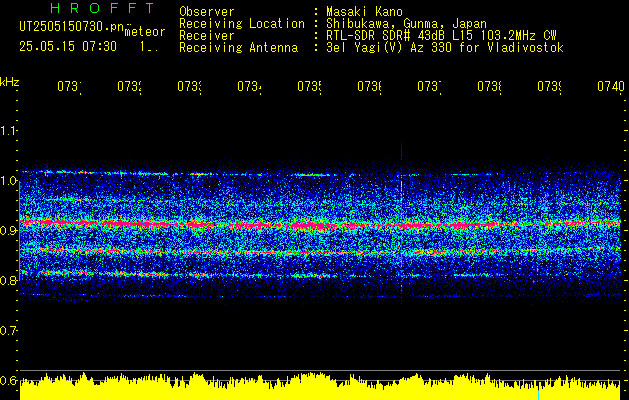This screenshot has height=400, width=629.
Task: Click the 3el Yagi(V) Az 330 for Vladivostok text
Action: pos(445,48)
